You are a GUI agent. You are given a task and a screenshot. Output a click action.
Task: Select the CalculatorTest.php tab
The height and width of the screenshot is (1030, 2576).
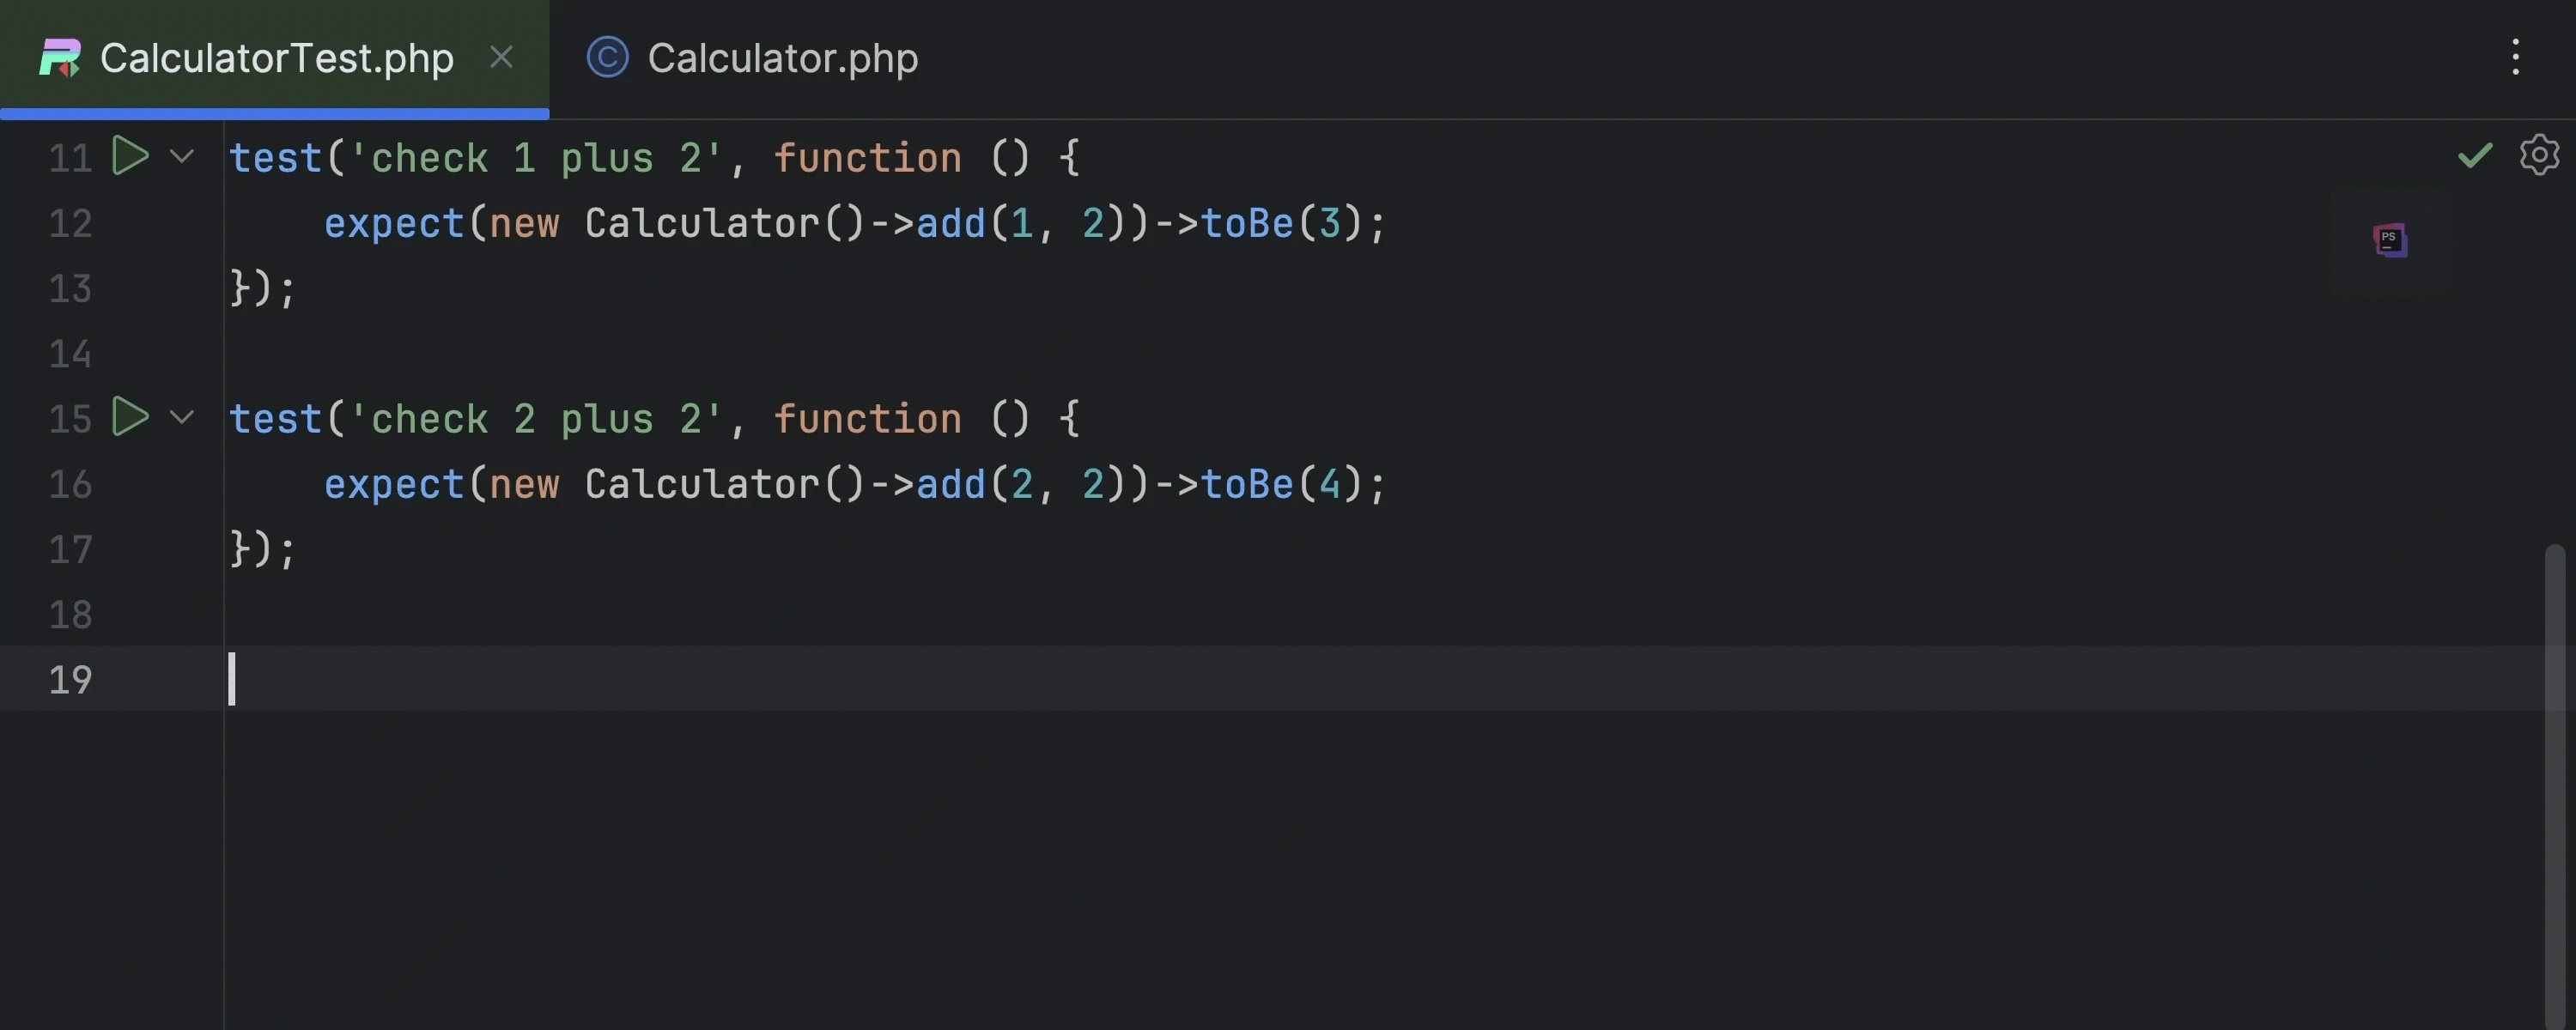tap(276, 58)
